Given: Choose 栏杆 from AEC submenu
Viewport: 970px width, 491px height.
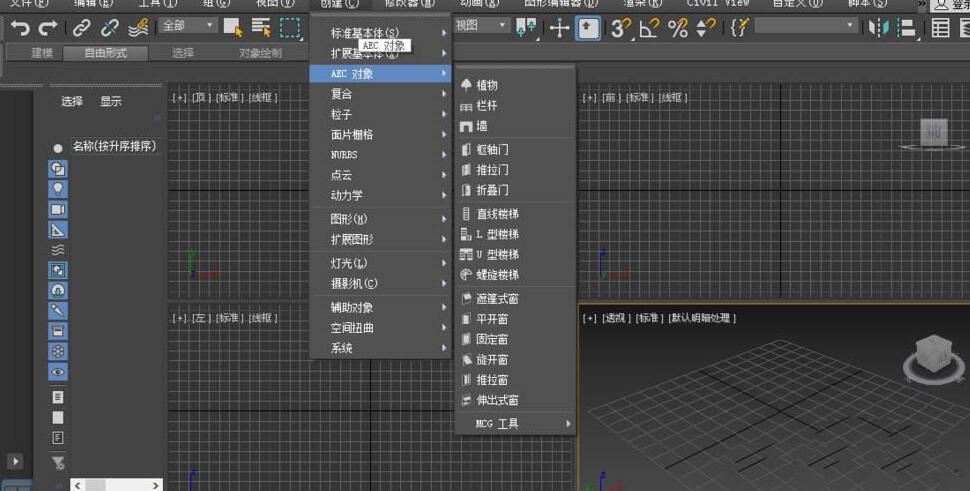Looking at the screenshot, I should tap(516, 106).
